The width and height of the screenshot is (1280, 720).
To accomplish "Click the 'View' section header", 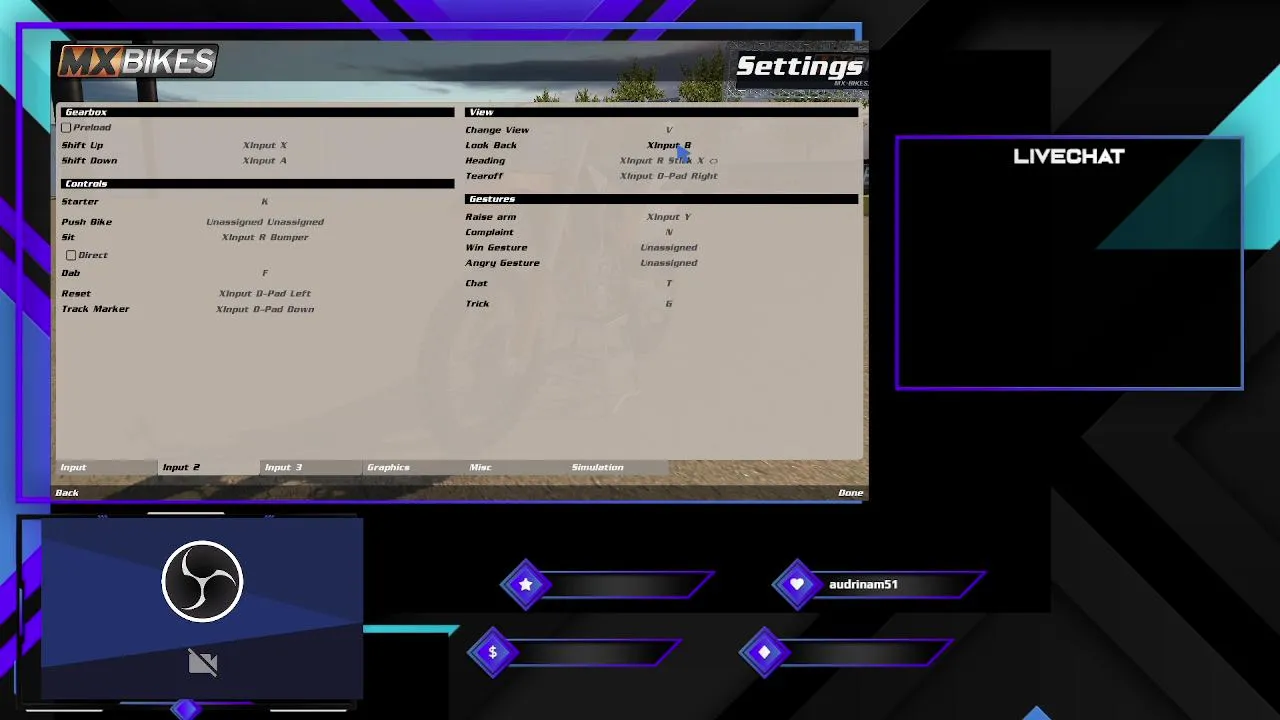I will (x=481, y=112).
